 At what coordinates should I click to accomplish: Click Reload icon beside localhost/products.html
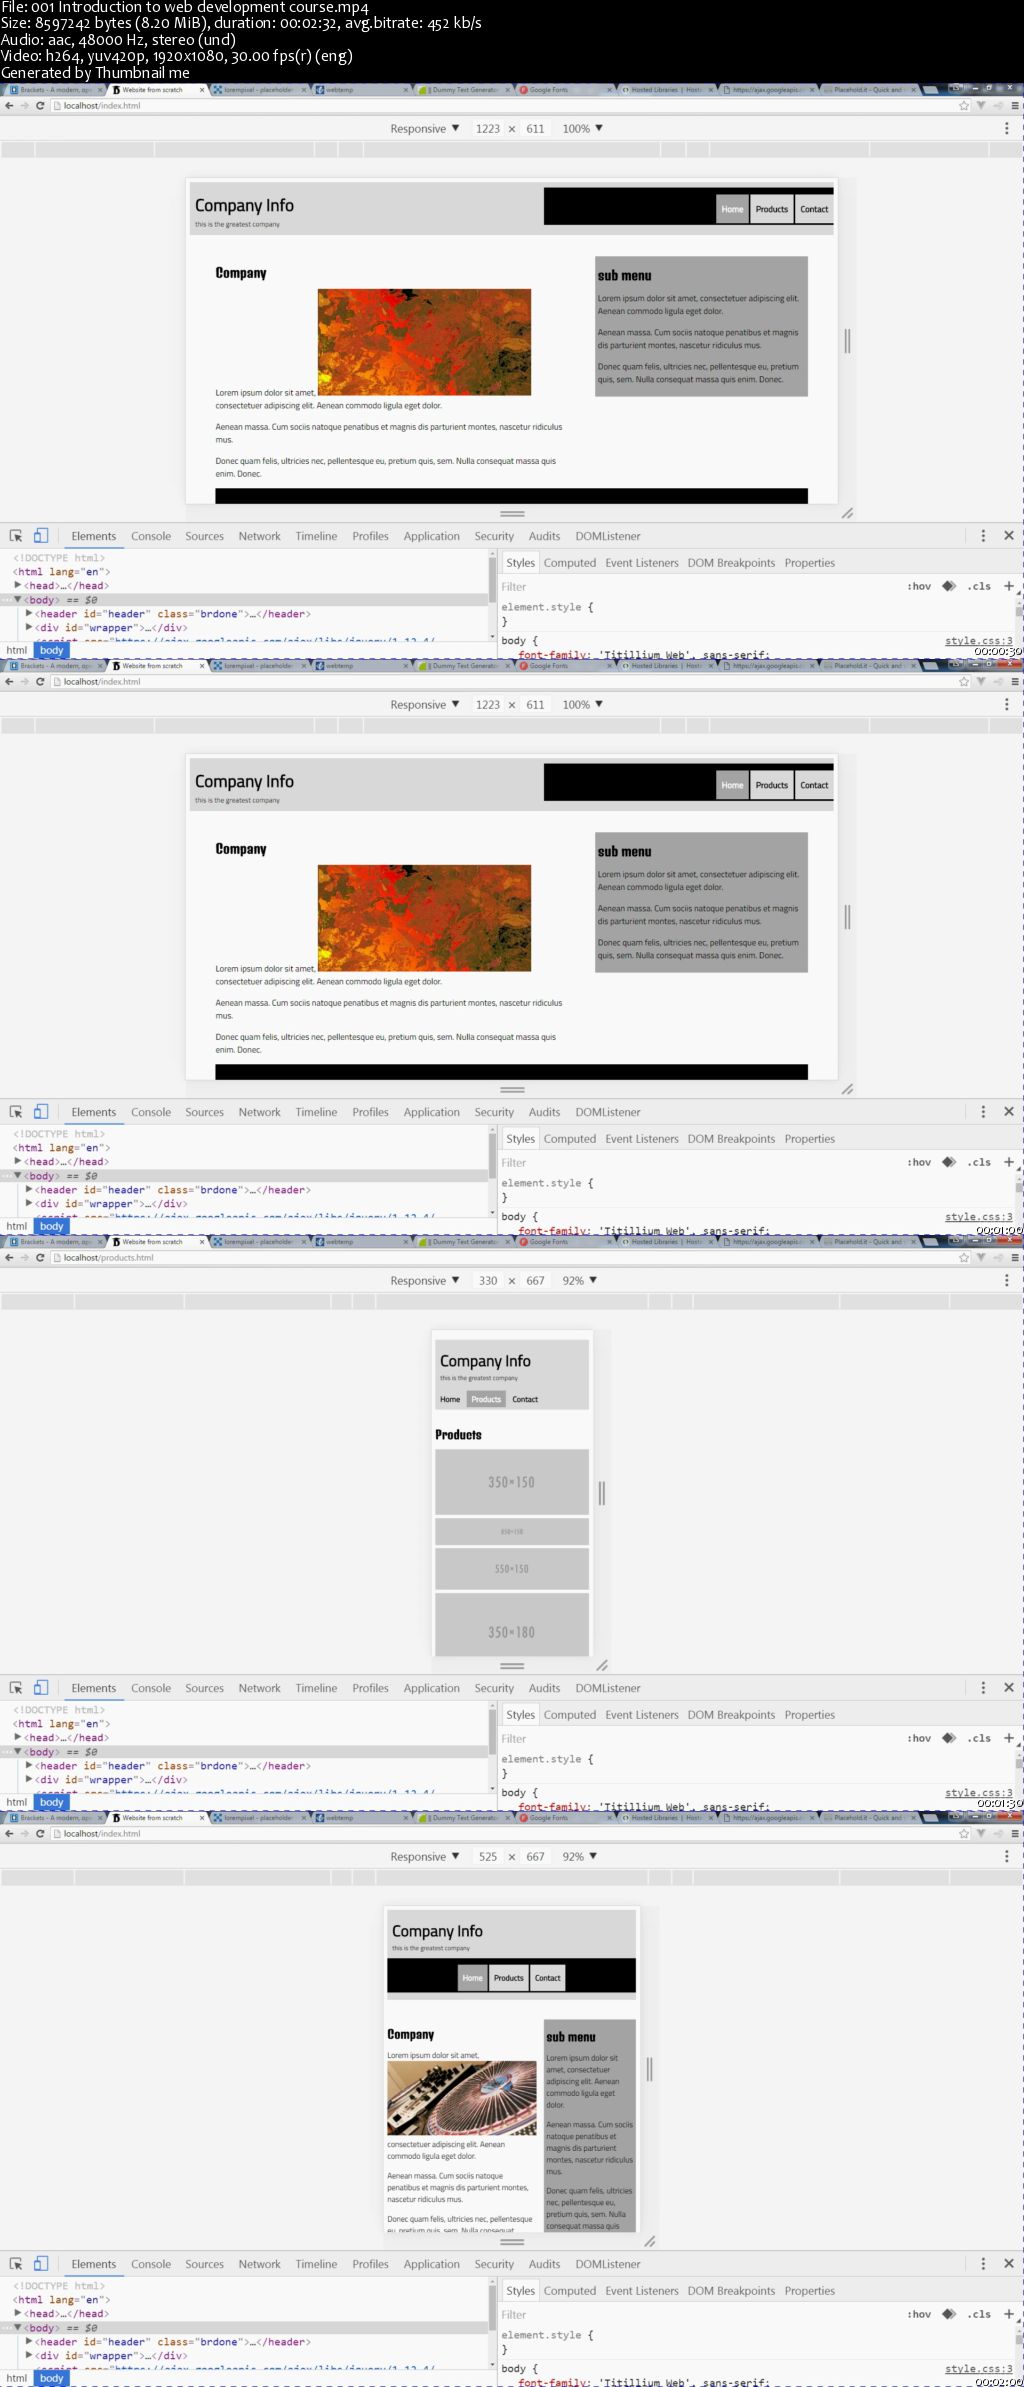(x=40, y=1257)
